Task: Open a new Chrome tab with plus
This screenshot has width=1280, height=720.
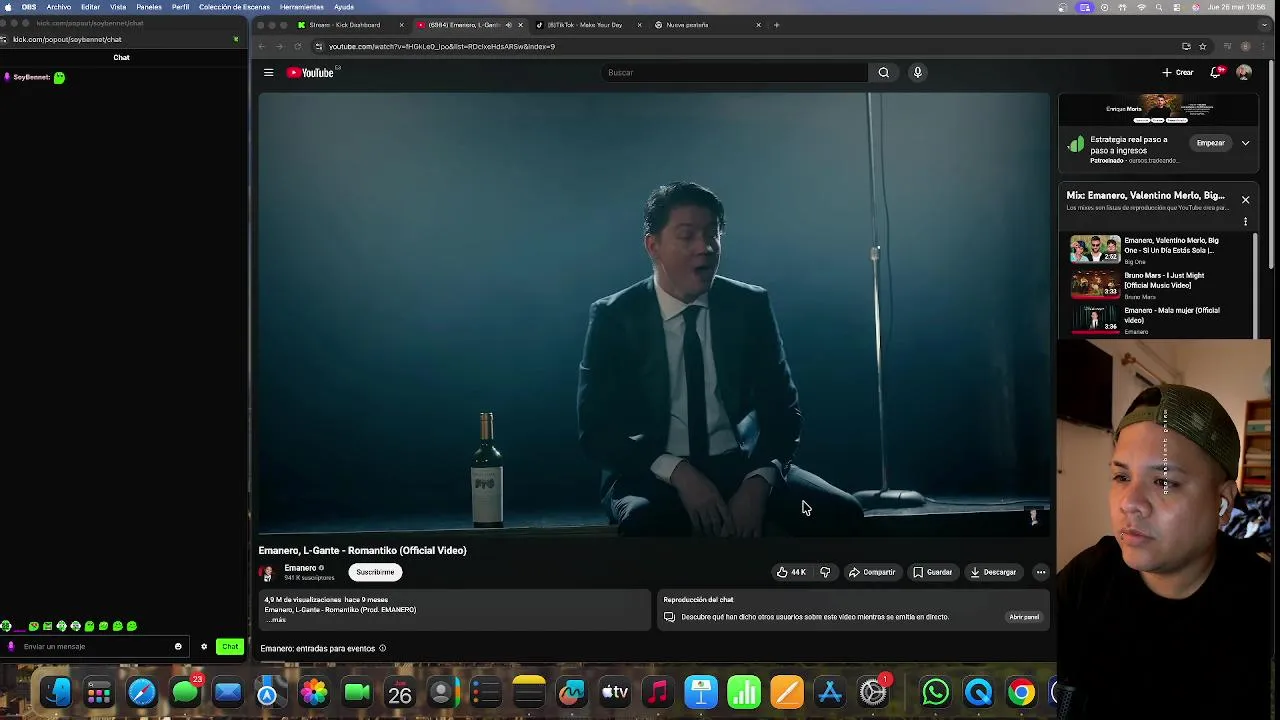Action: [x=776, y=25]
